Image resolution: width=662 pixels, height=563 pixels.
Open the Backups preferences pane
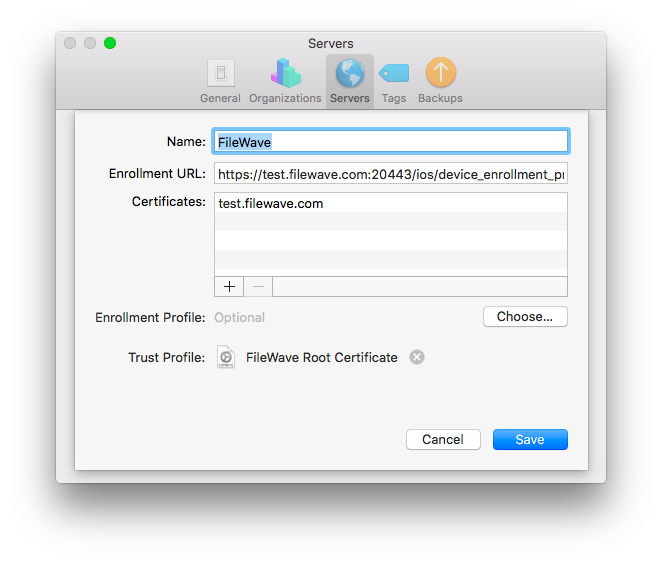440,81
